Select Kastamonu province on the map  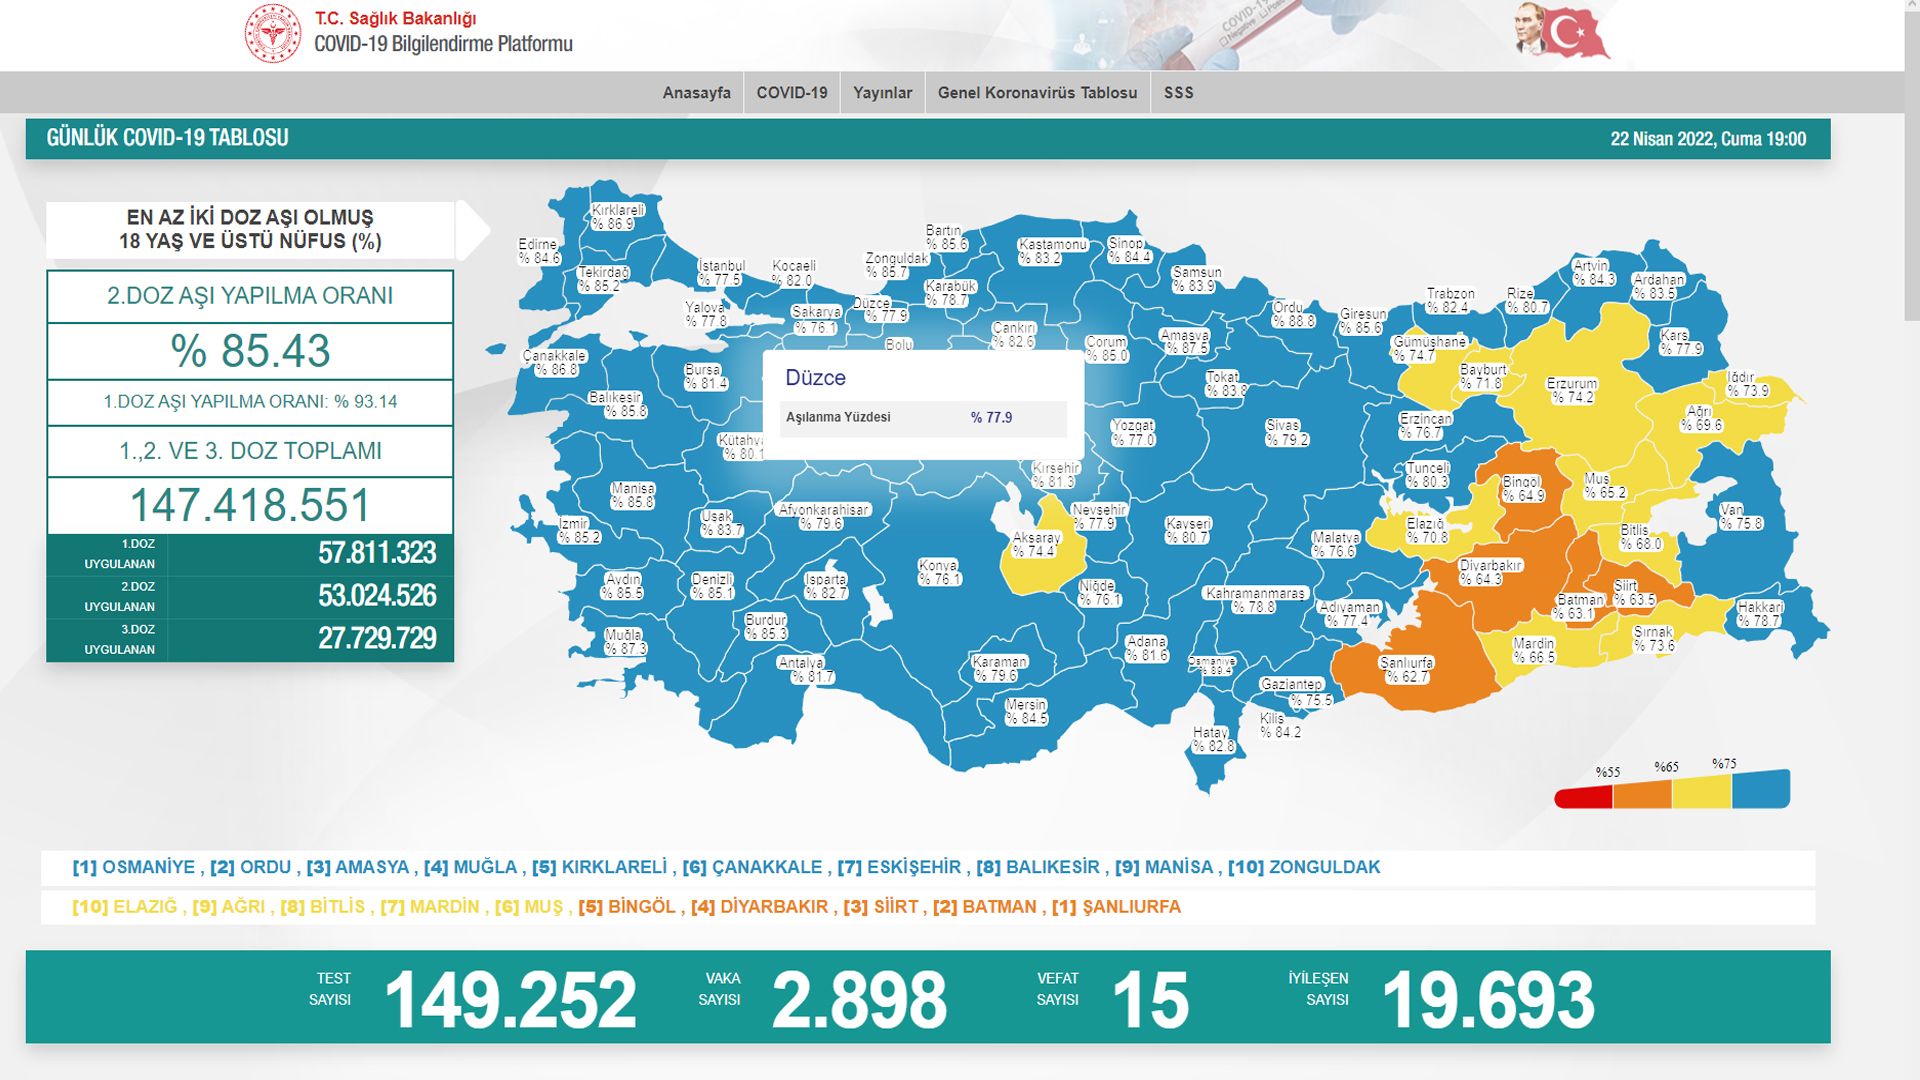tap(1052, 251)
